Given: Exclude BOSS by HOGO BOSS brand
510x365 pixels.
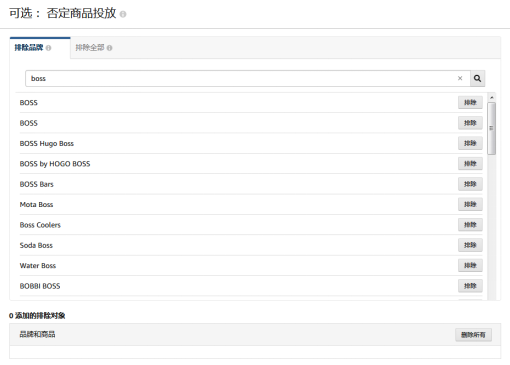Looking at the screenshot, I should [470, 163].
